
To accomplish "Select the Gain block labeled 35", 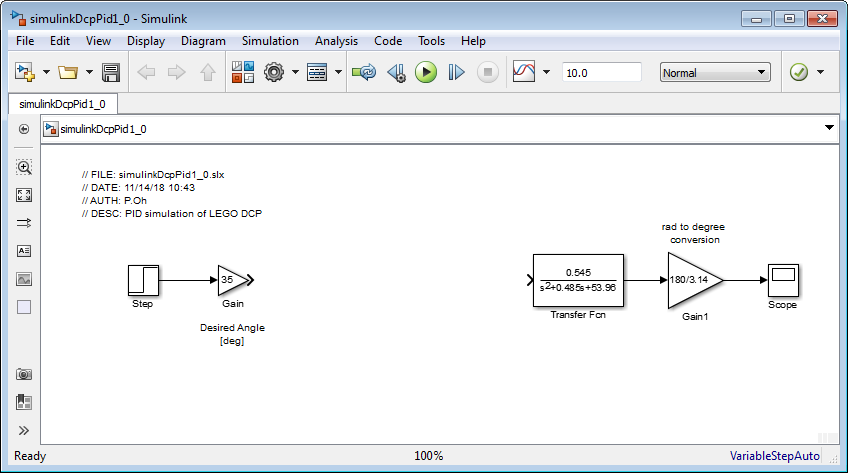I will [x=233, y=280].
